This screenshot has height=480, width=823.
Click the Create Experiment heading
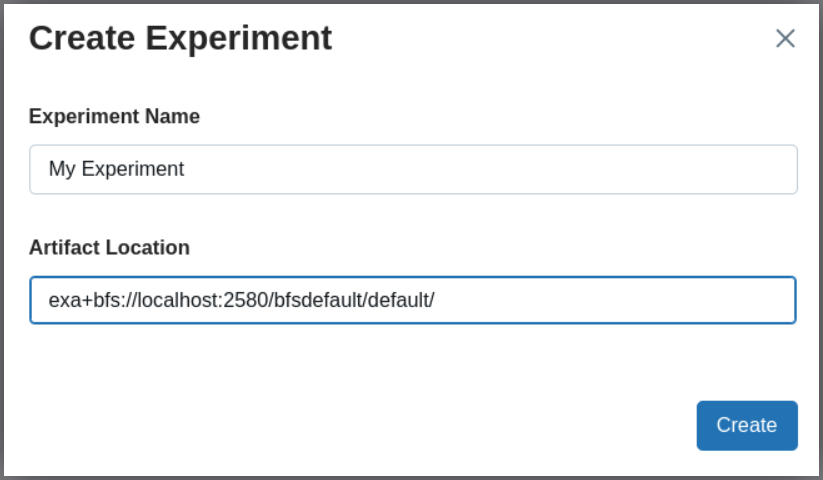pyautogui.click(x=180, y=38)
